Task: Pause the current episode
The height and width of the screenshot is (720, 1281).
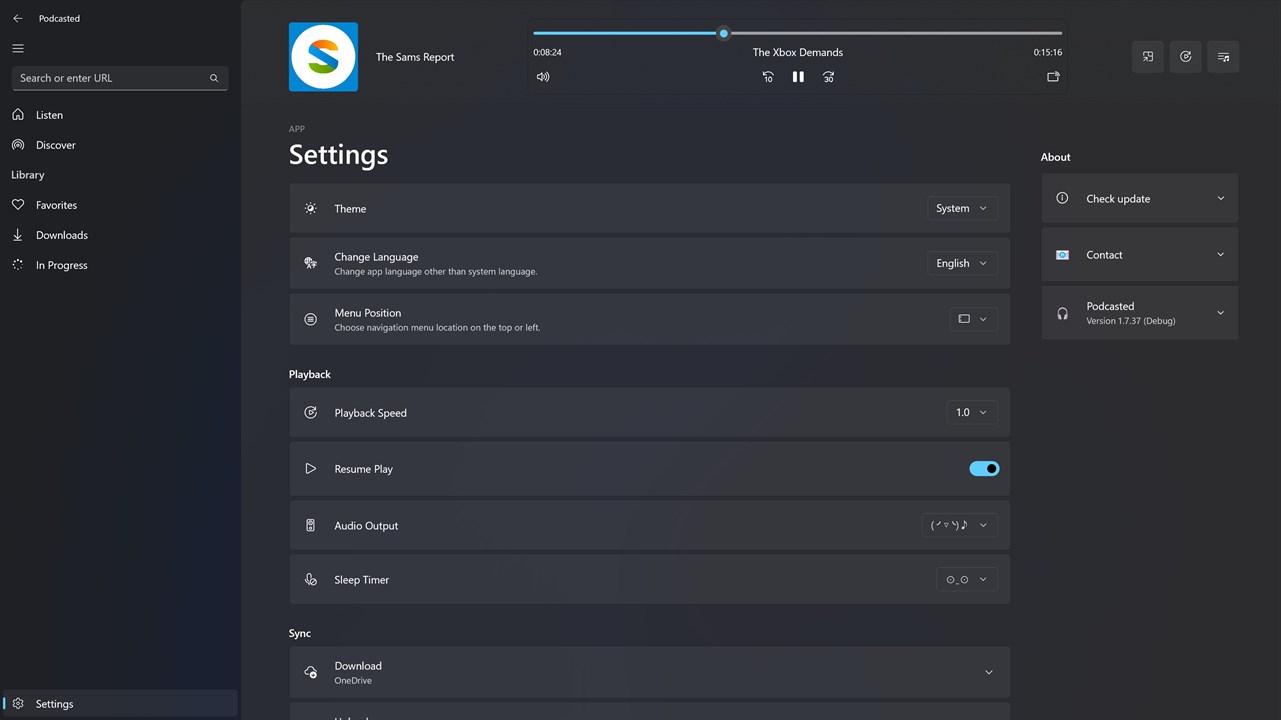Action: click(x=798, y=77)
